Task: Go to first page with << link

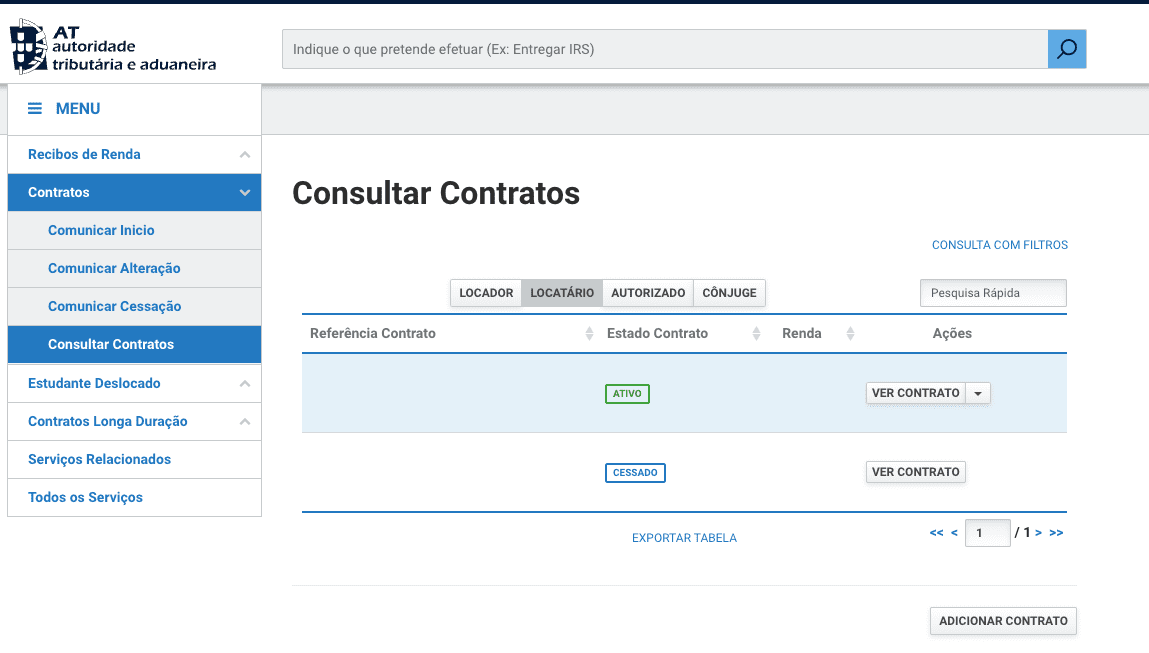Action: [936, 533]
